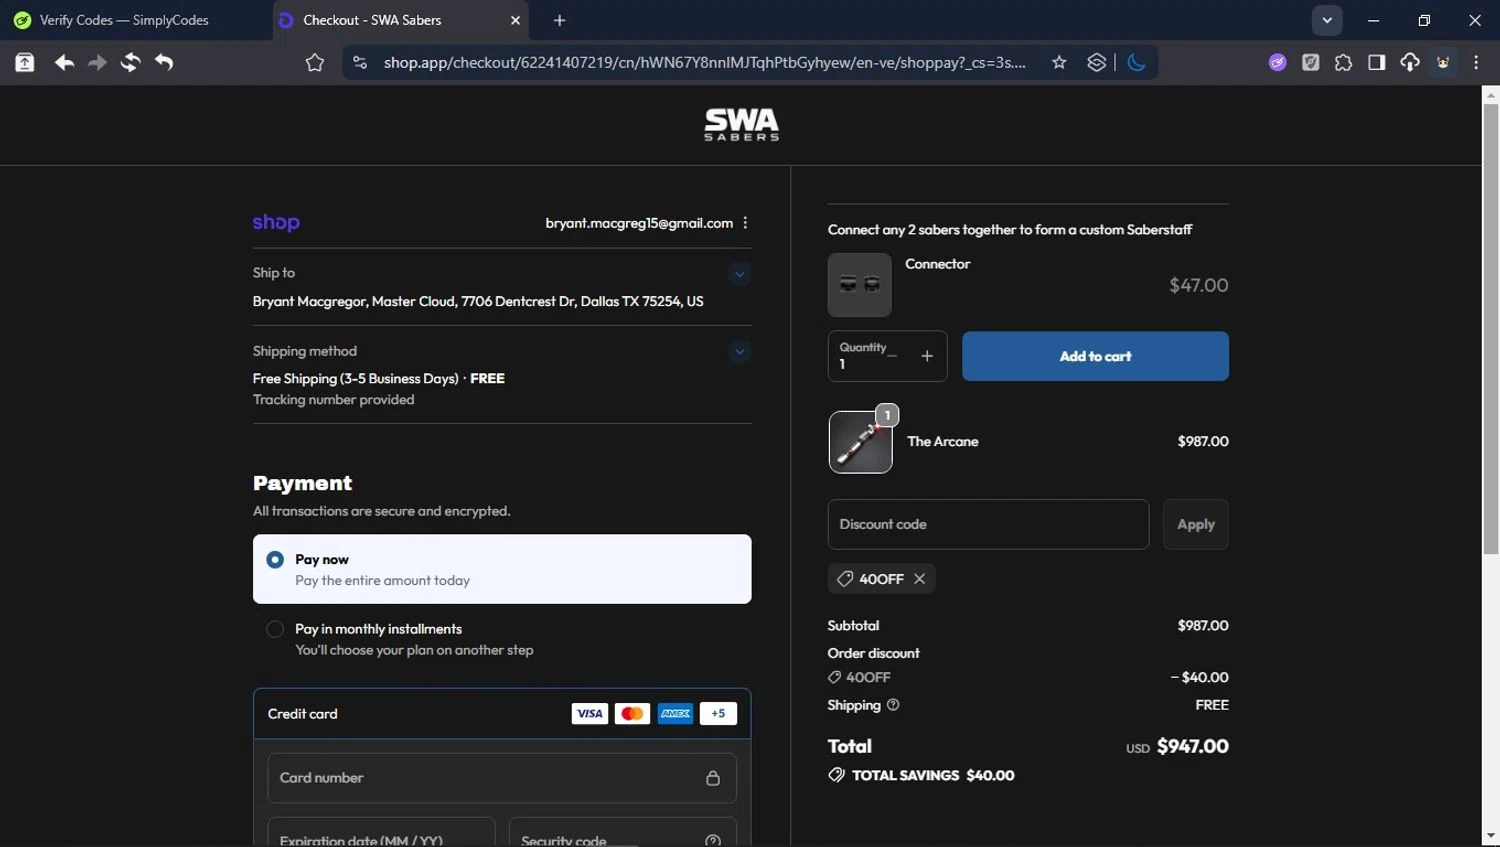Click the page vertical scrollbar

(1491, 330)
